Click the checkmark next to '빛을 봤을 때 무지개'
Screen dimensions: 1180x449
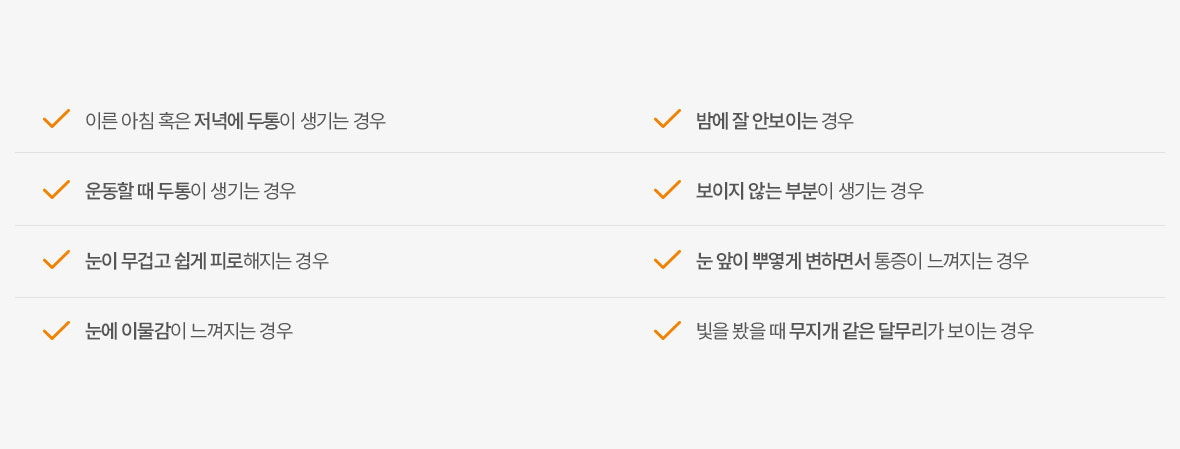[668, 330]
